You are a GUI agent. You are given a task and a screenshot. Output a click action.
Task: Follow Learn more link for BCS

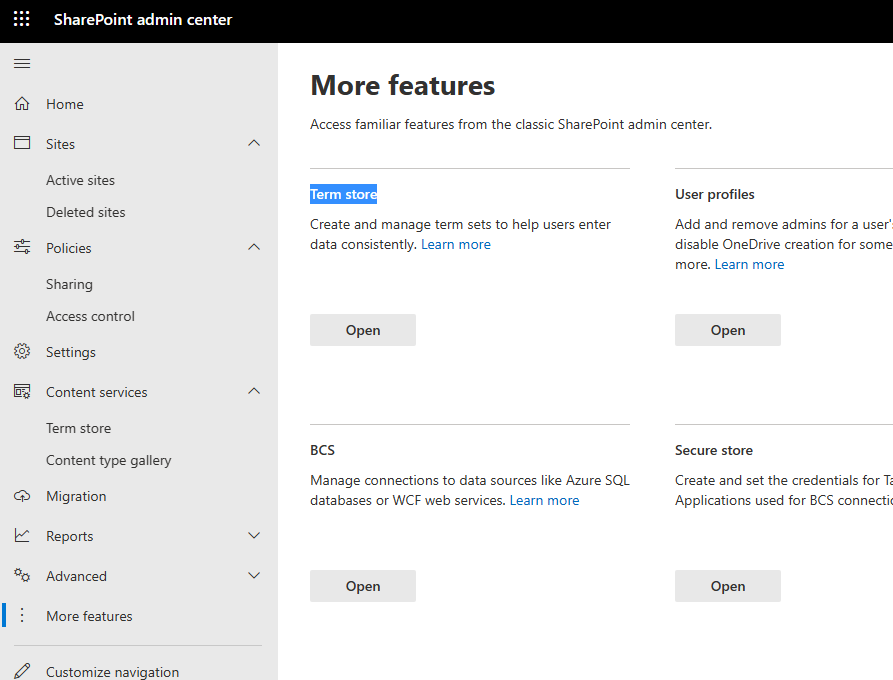click(x=544, y=500)
